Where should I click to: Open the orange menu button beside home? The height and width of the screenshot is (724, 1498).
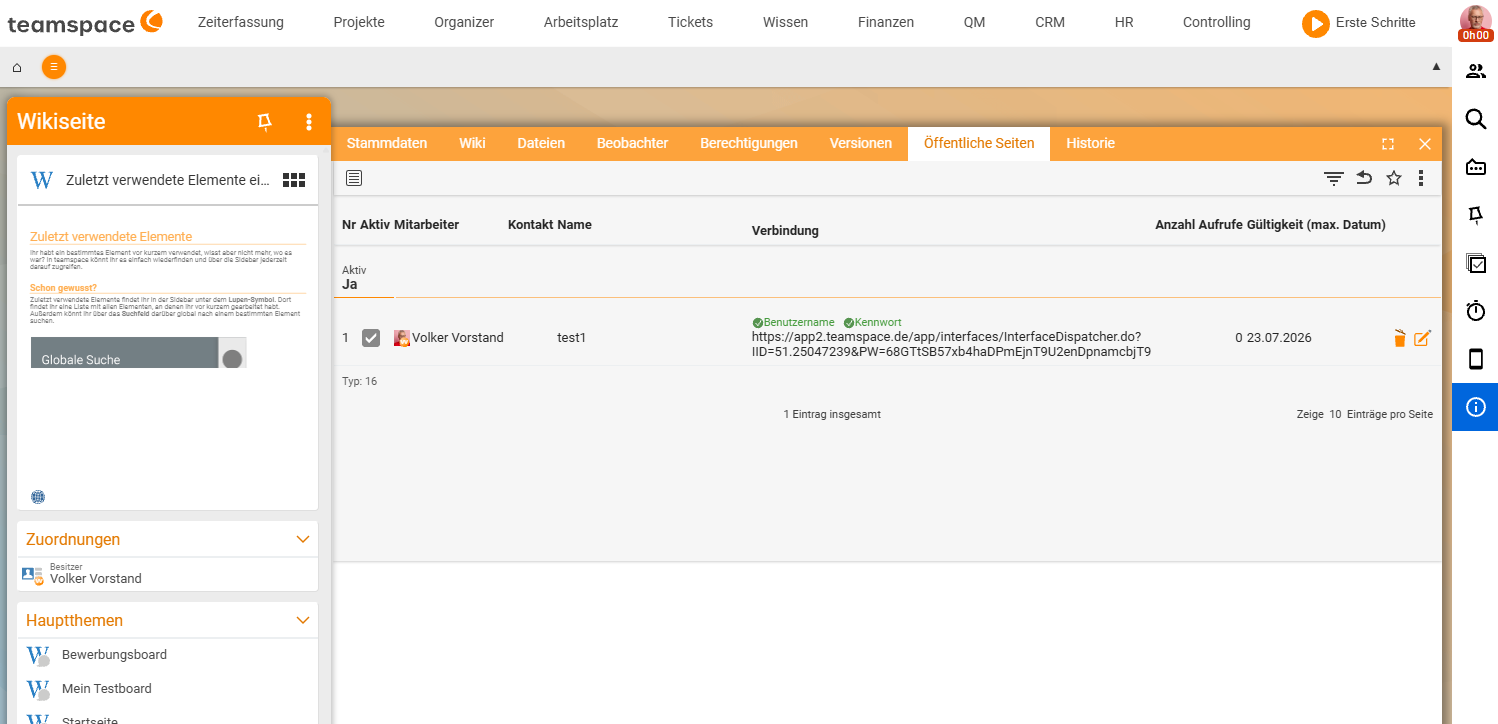pos(54,67)
